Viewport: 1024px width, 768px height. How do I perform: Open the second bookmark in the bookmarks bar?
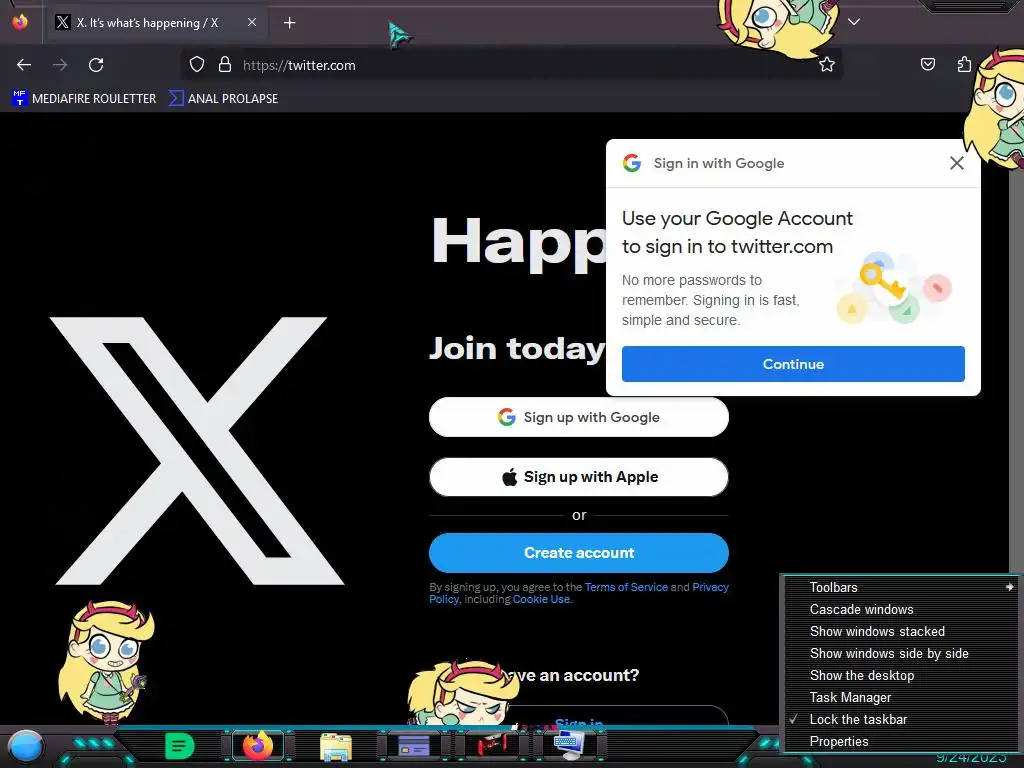click(x=223, y=99)
